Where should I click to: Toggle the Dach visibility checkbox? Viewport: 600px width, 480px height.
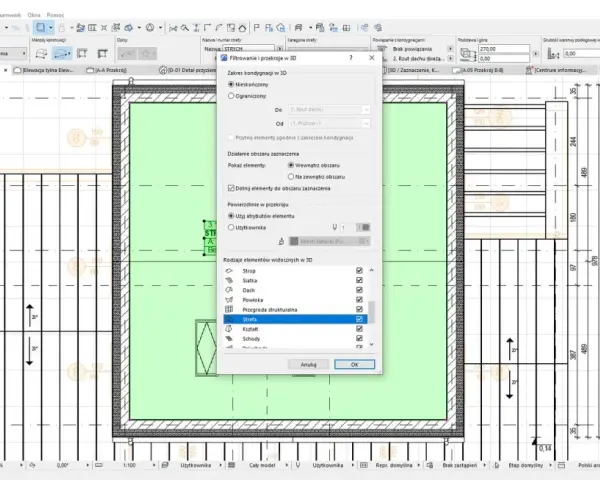[x=359, y=290]
